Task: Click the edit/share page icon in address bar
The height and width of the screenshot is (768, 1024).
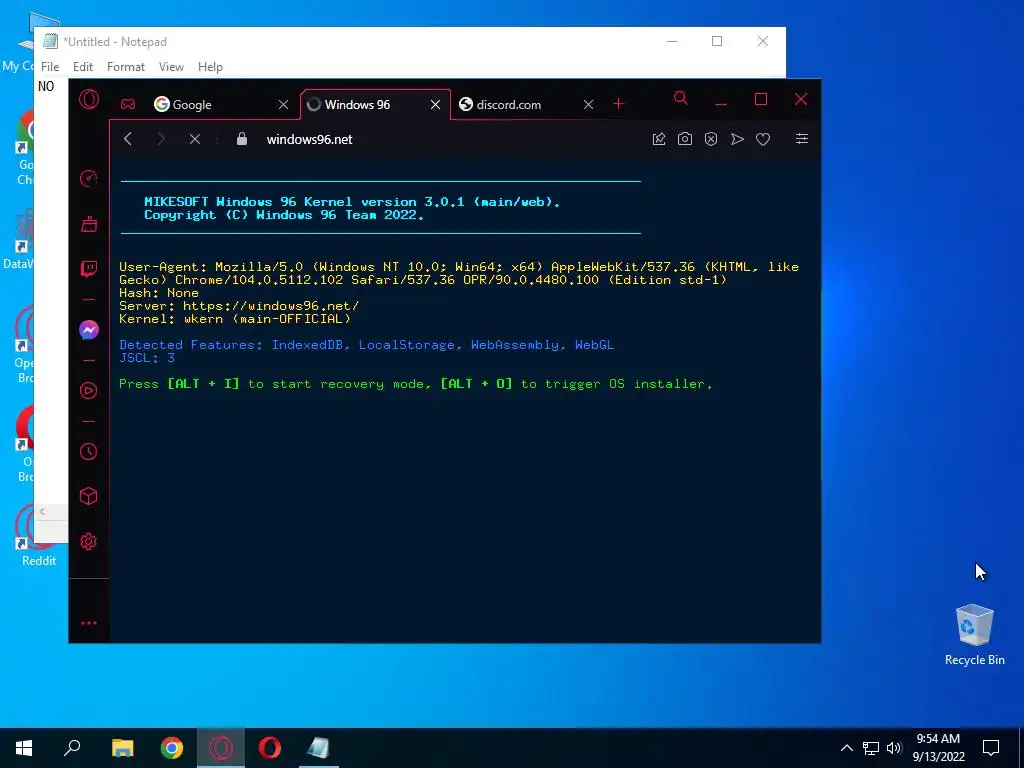Action: (659, 139)
